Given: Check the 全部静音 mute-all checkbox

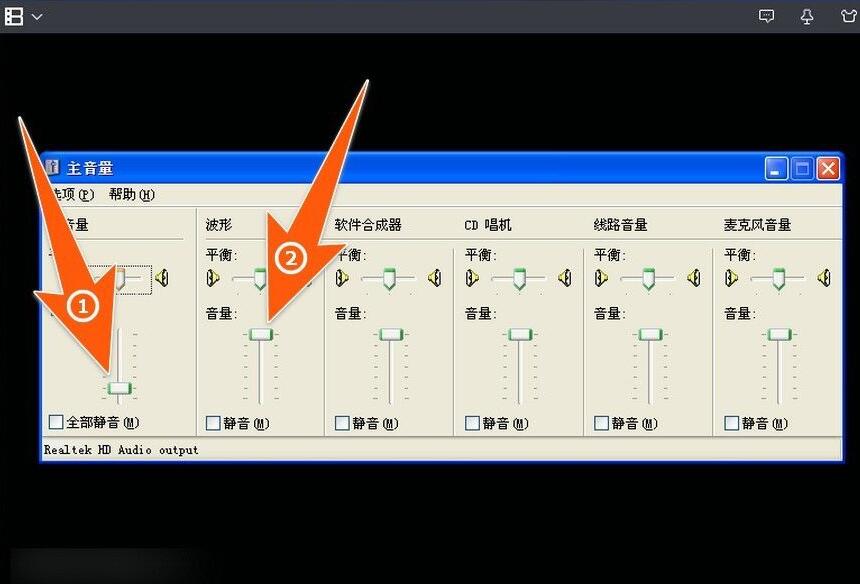Looking at the screenshot, I should (56, 422).
